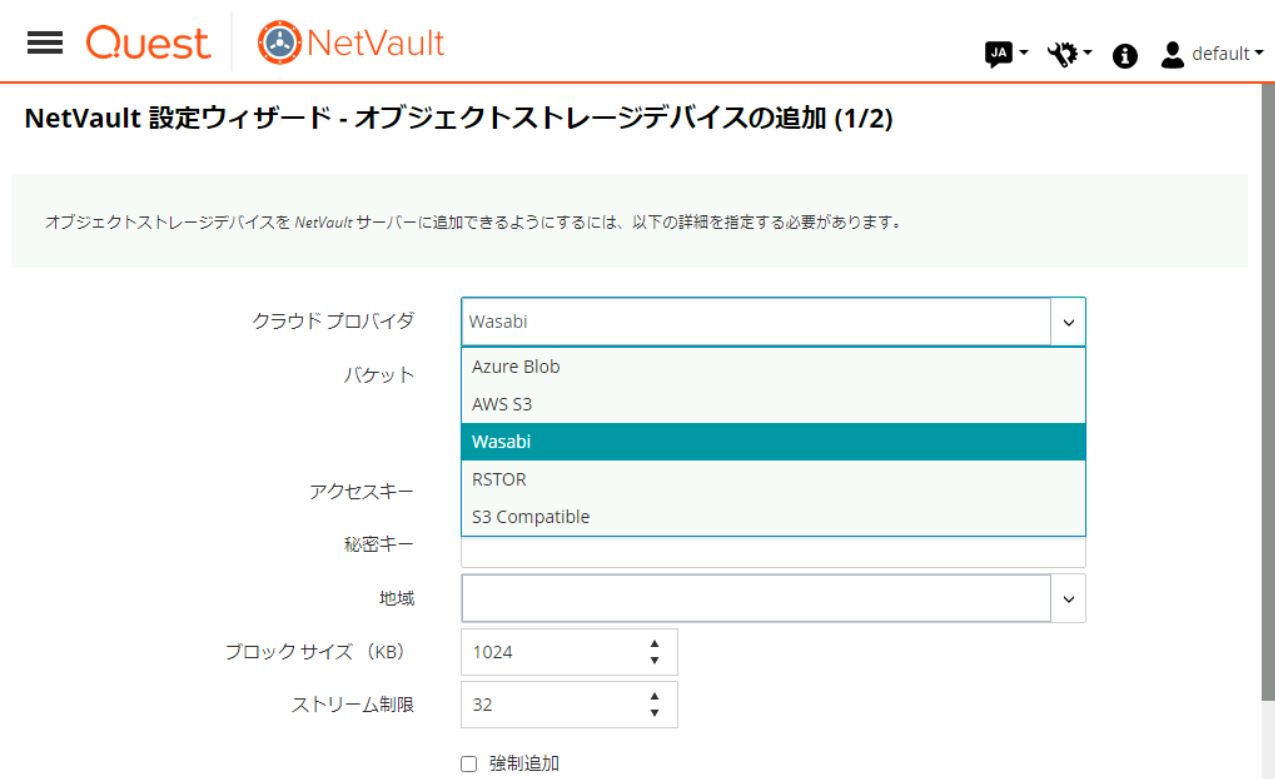Increase block size with up arrow
This screenshot has height=779, width=1275.
[655, 644]
